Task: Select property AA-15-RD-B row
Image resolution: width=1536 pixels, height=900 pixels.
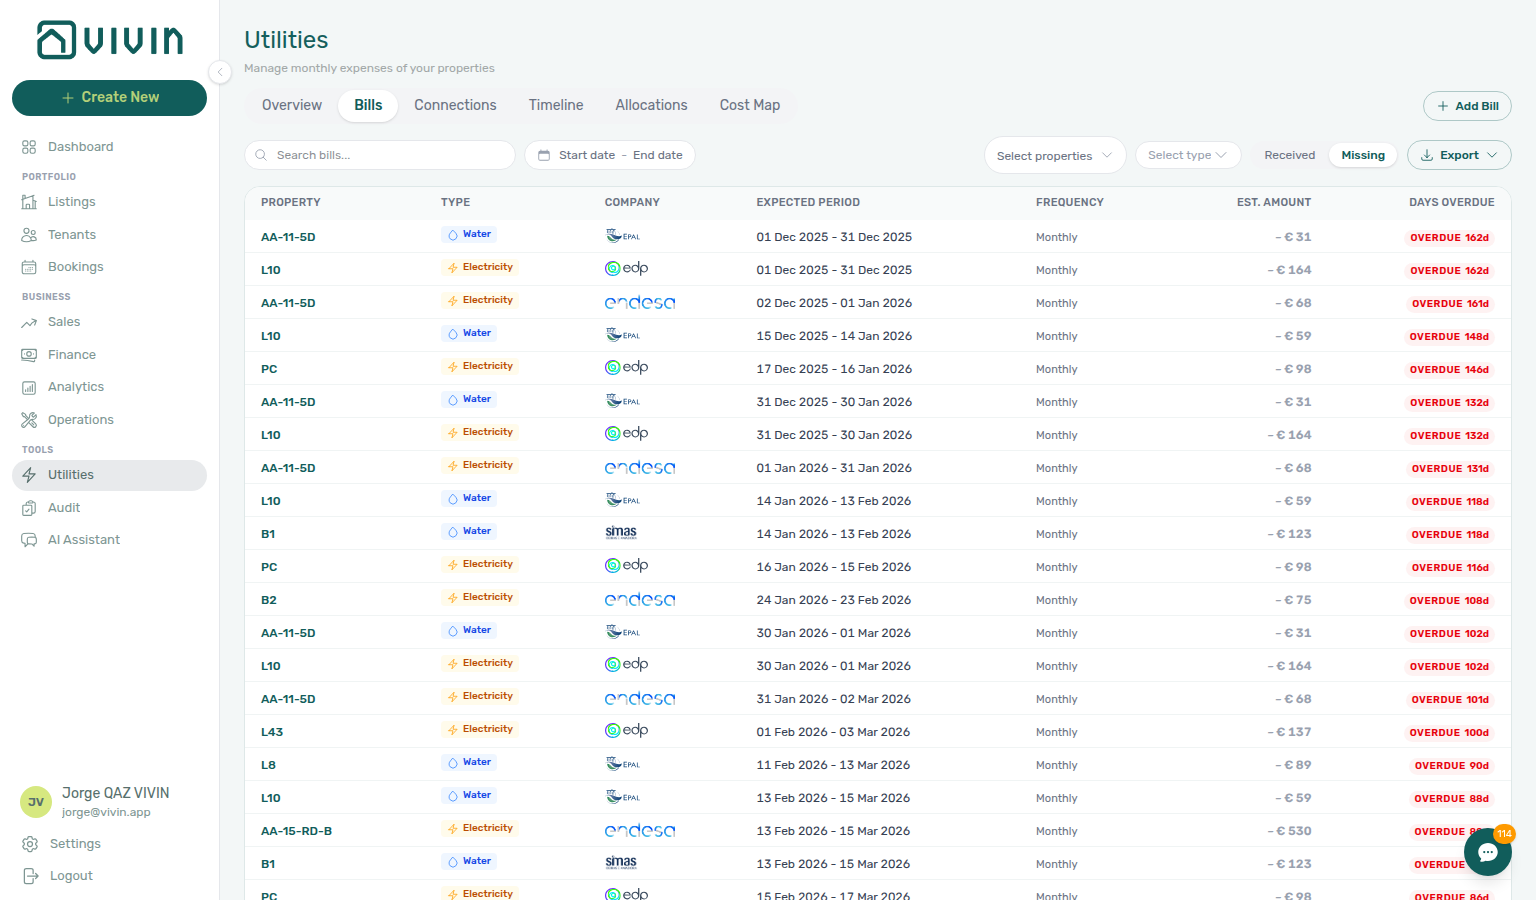Action: coord(877,831)
